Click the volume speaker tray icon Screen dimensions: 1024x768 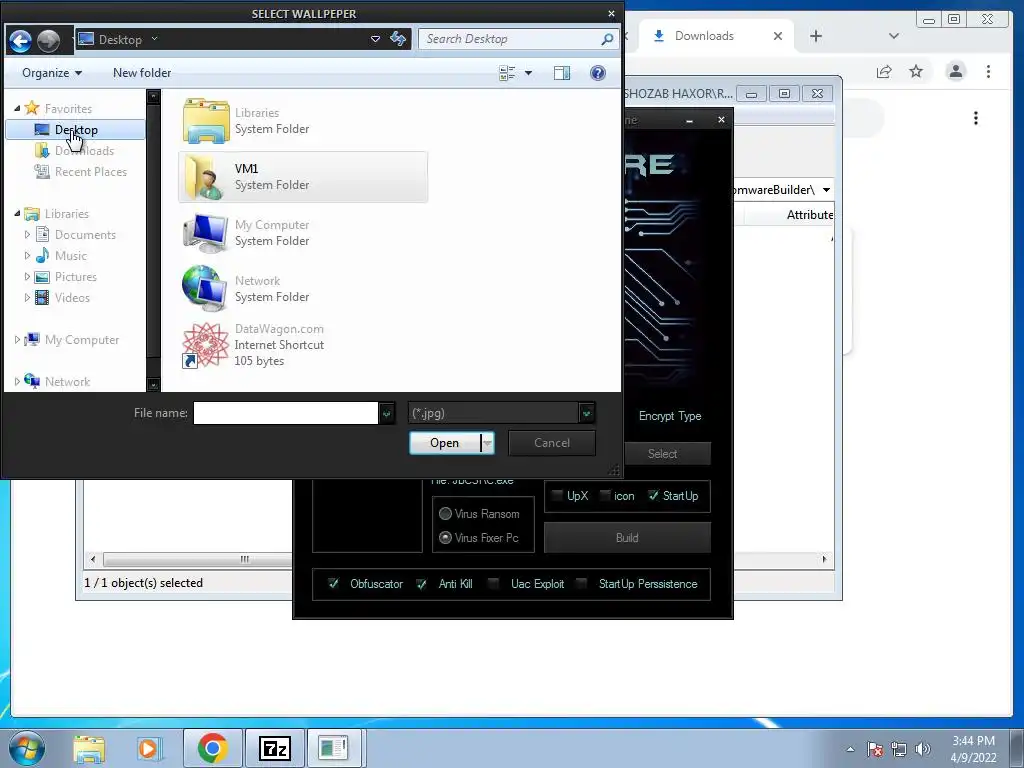point(923,749)
